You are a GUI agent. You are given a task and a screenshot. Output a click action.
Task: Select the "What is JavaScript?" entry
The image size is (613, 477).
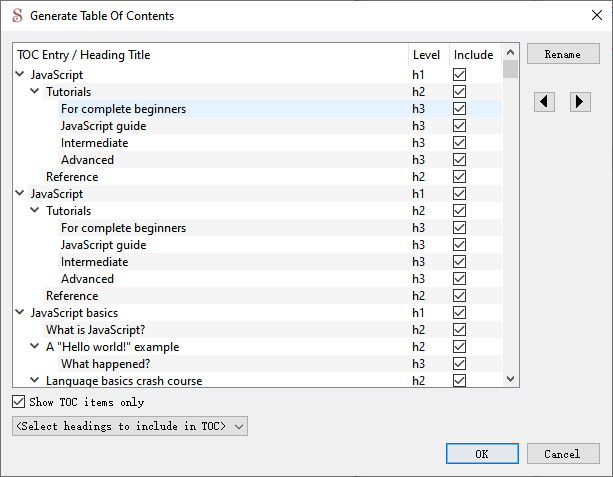(95, 330)
